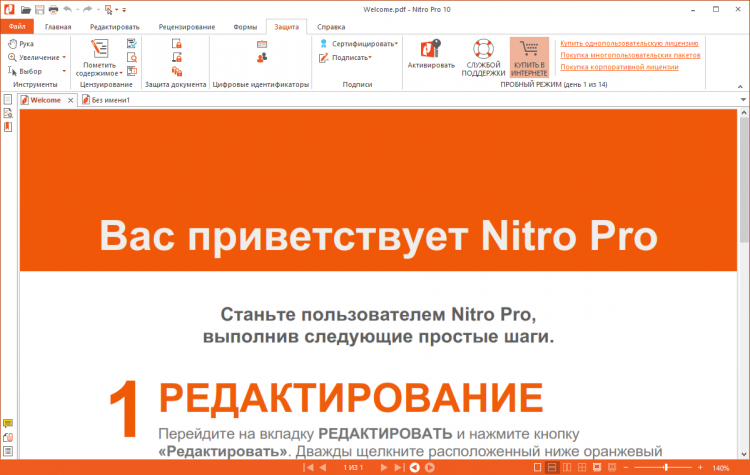This screenshot has height=475, width=750.
Task: Switch to the Рецензирование ribbon tab
Action: tap(187, 27)
